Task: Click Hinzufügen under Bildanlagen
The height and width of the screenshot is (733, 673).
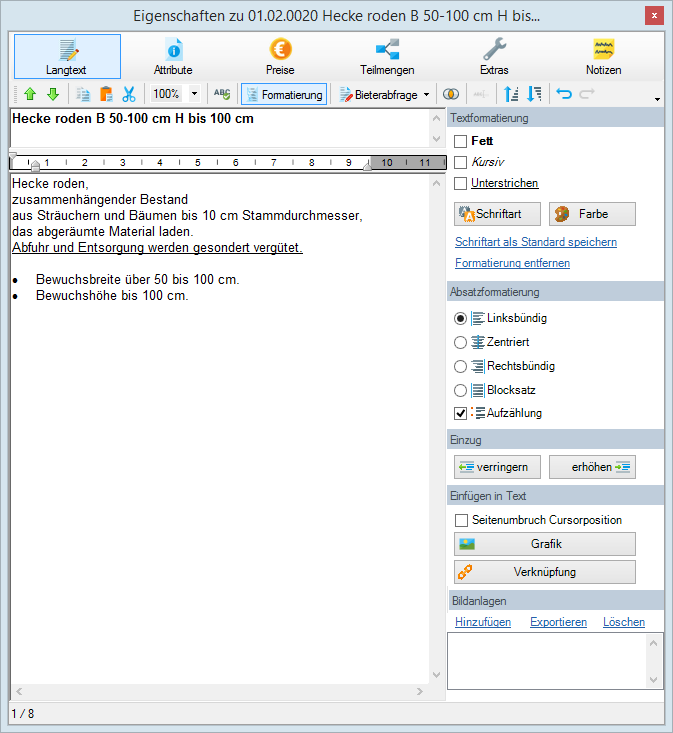Action: (483, 622)
